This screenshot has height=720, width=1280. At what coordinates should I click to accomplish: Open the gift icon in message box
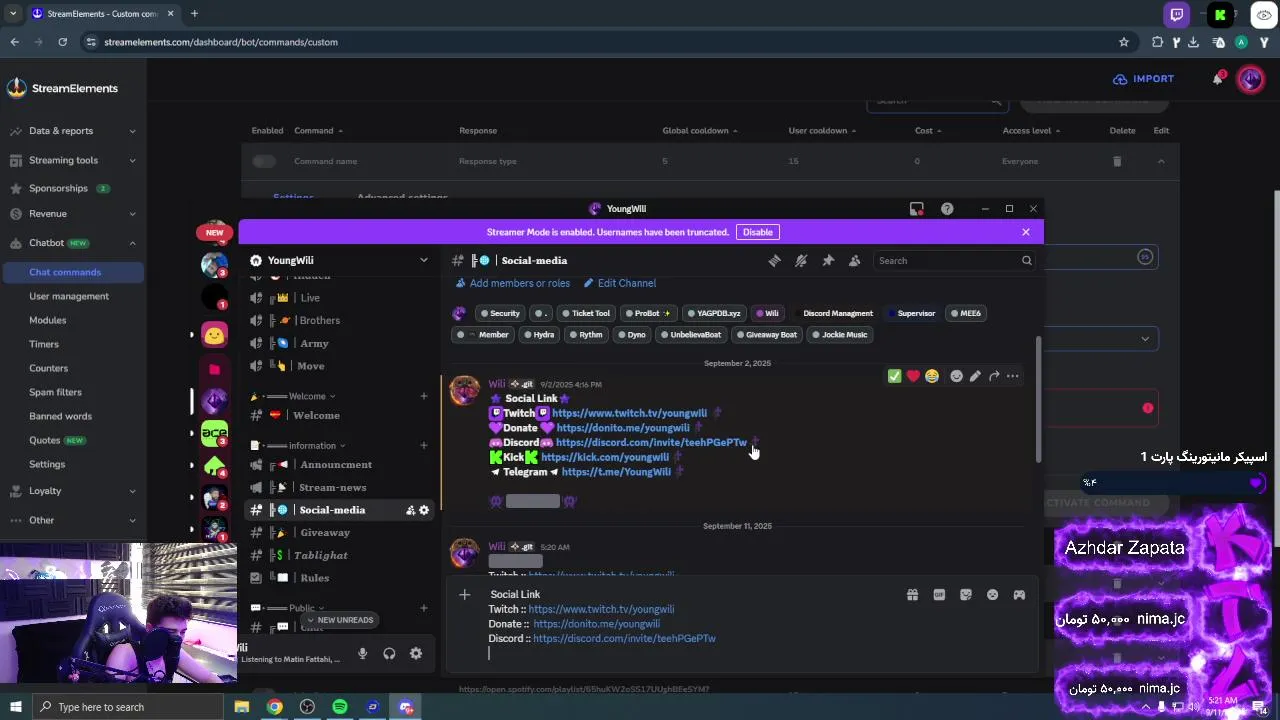[x=912, y=595]
